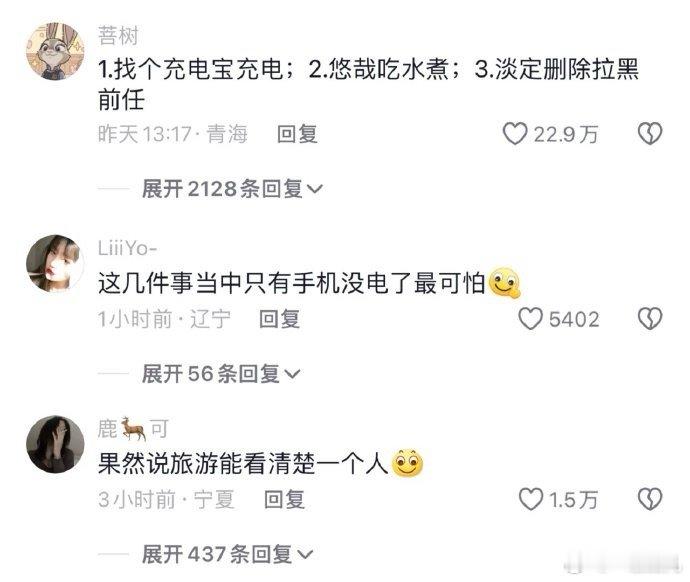Open 菩树's rabbit avatar profile

click(55, 51)
